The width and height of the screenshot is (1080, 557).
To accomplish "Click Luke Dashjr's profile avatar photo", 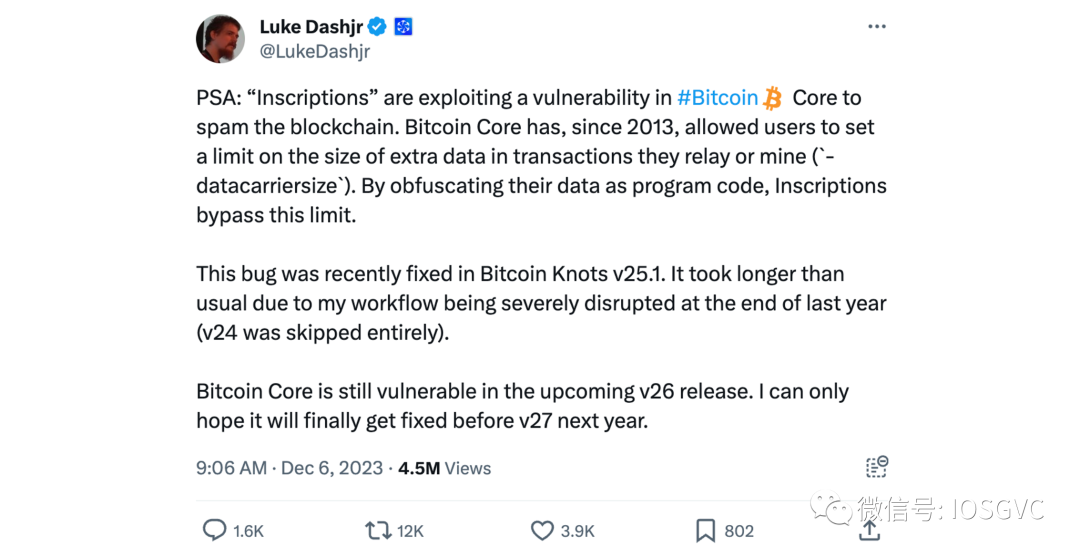I will pyautogui.click(x=221, y=40).
